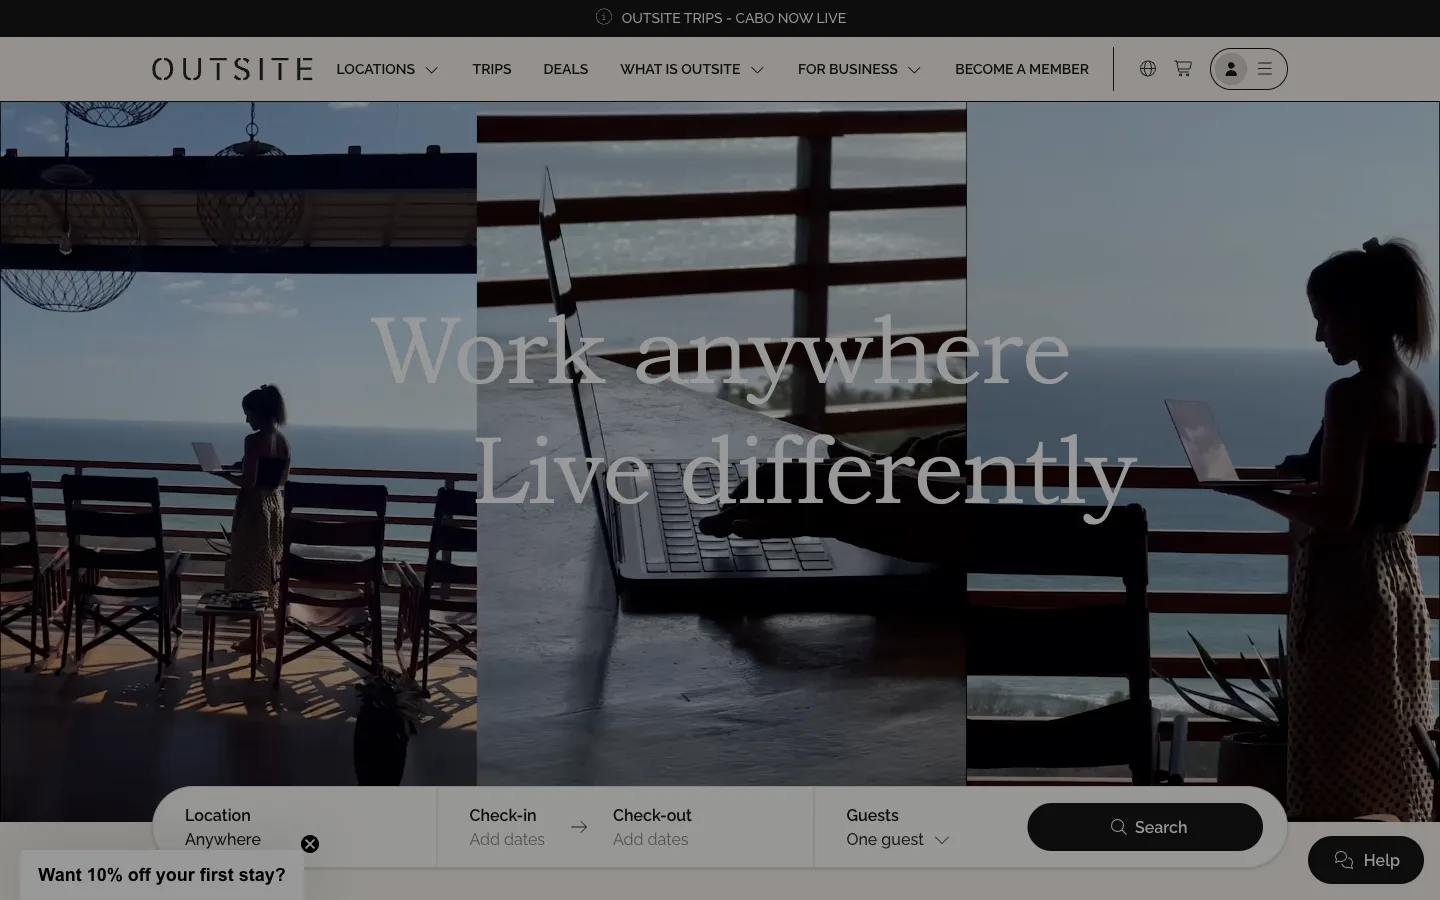Click the Search button

click(1145, 827)
